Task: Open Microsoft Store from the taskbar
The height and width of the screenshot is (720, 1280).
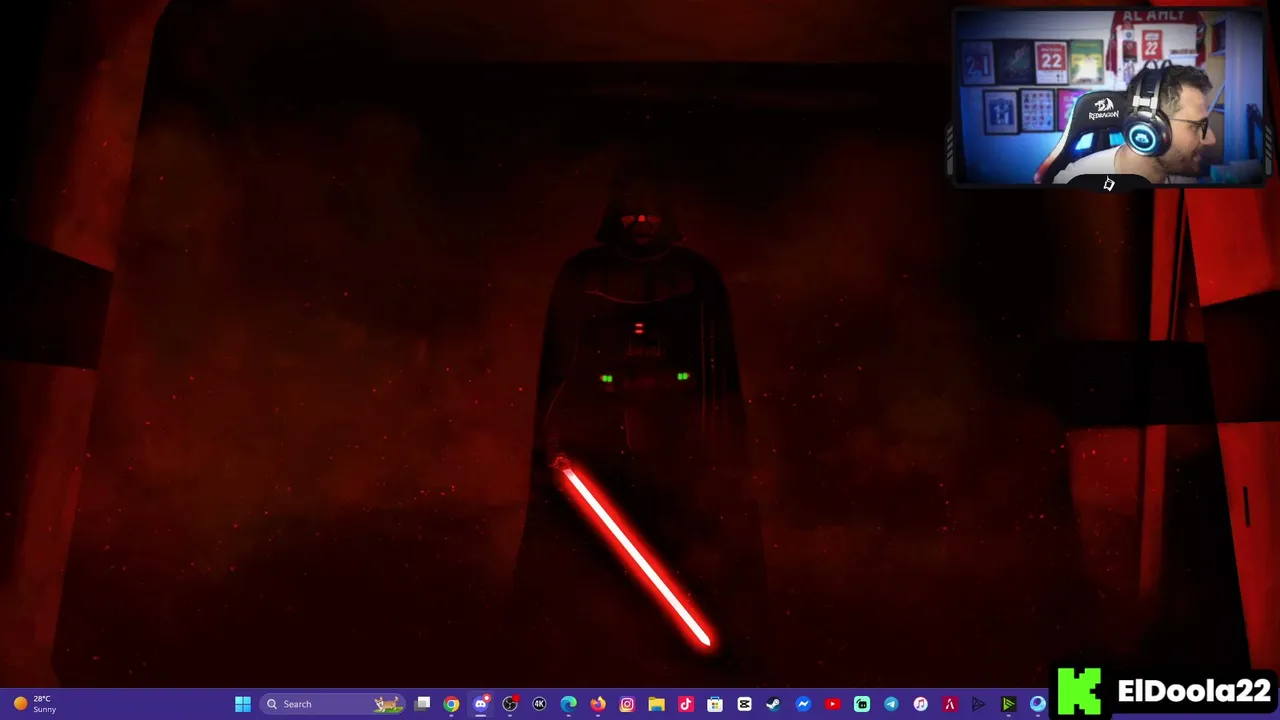Action: pos(715,704)
